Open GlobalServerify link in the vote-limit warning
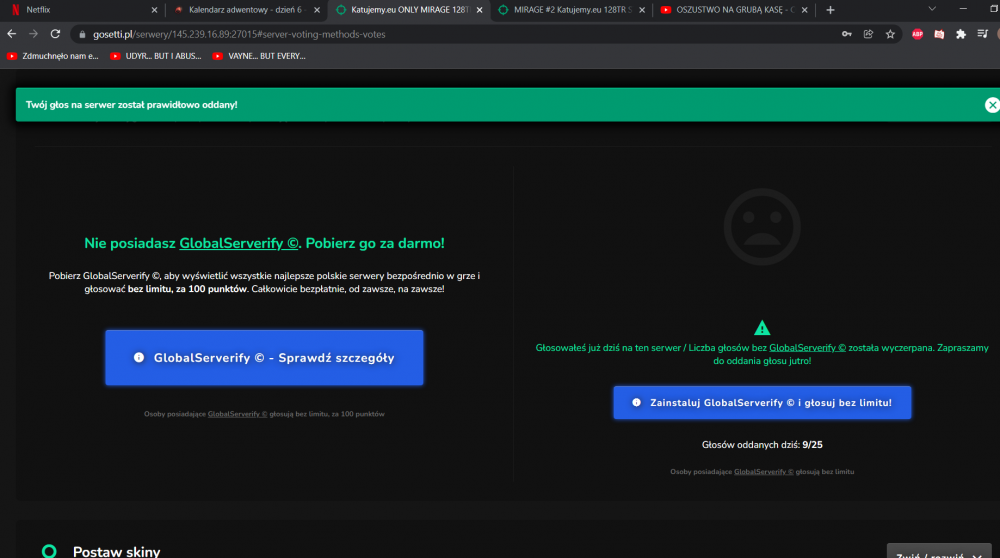The image size is (1000, 558). click(807, 348)
